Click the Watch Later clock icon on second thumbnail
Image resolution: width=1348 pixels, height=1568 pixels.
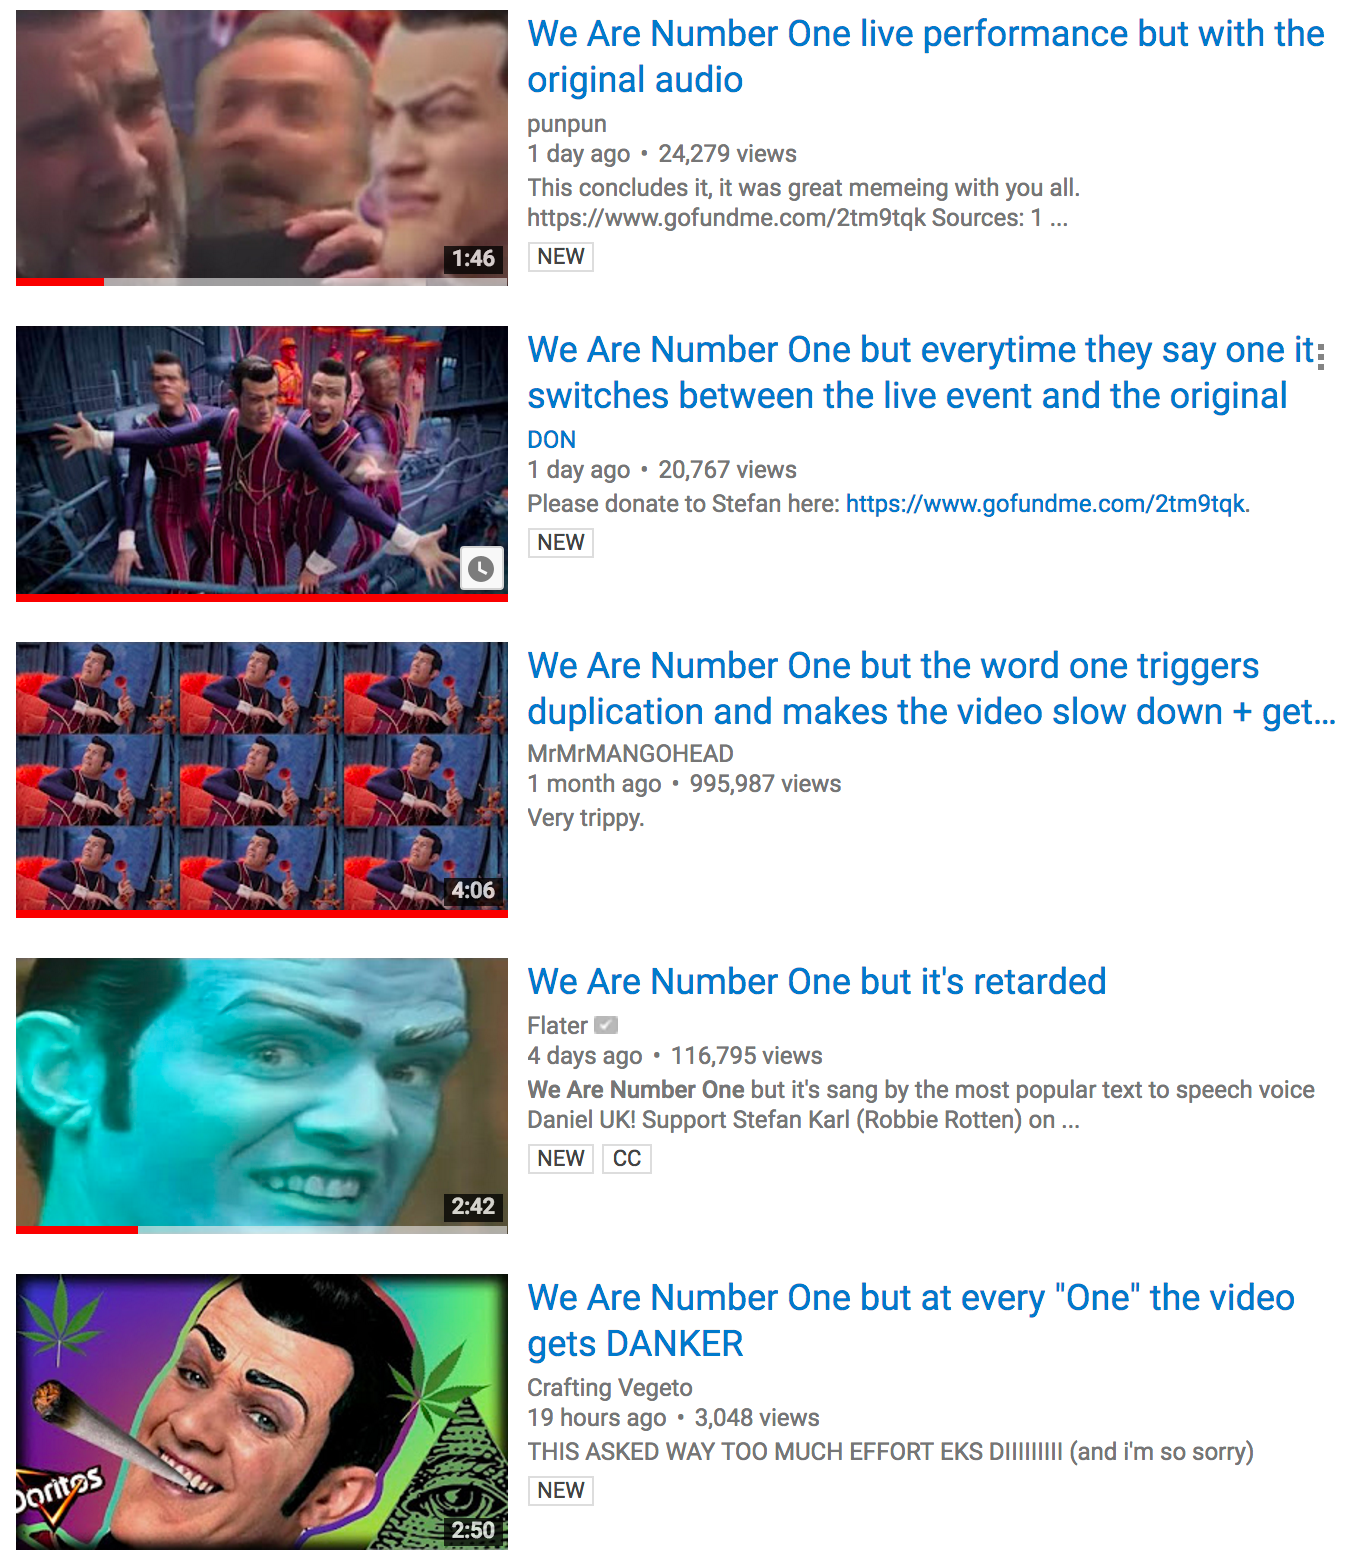481,569
